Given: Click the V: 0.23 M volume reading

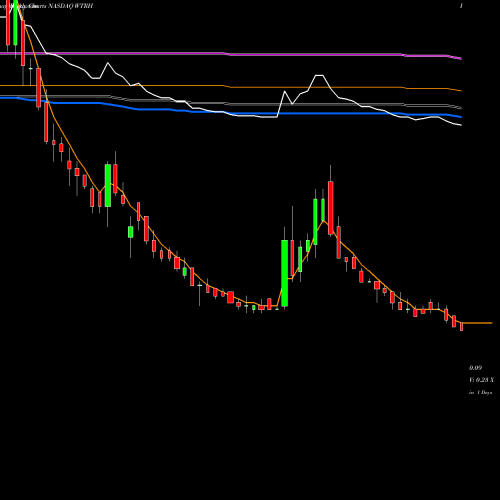Looking at the screenshot, I should (x=481, y=380).
